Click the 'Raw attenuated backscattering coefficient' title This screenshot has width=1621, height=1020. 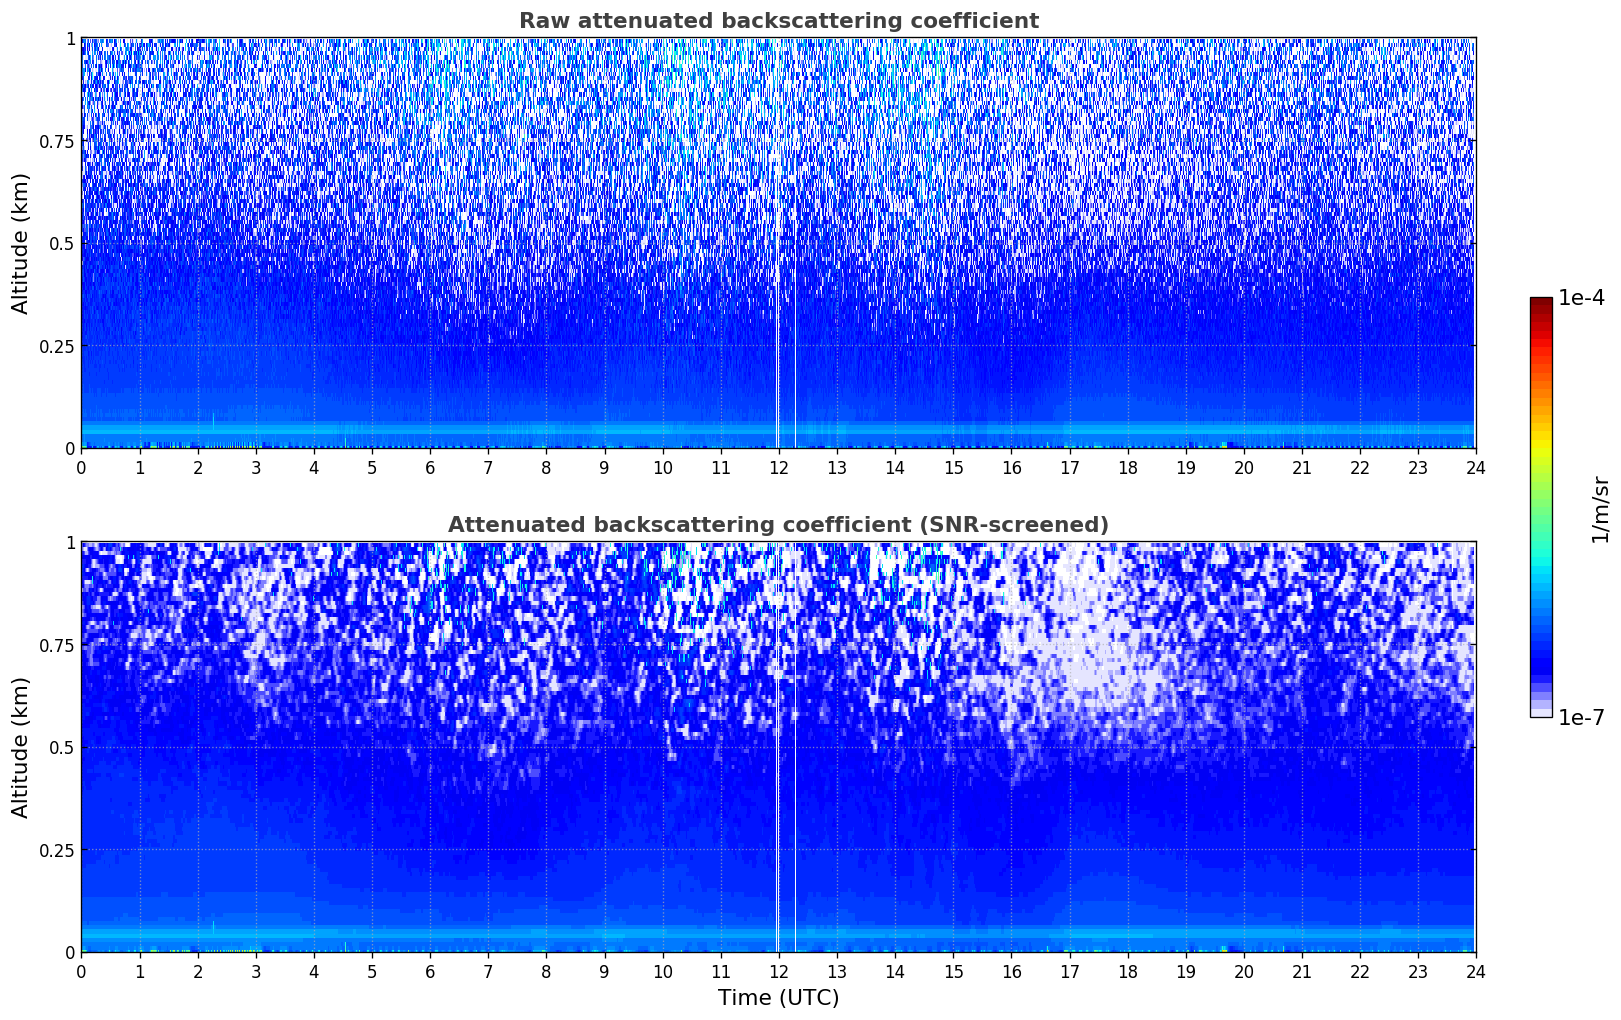pyautogui.click(x=778, y=21)
